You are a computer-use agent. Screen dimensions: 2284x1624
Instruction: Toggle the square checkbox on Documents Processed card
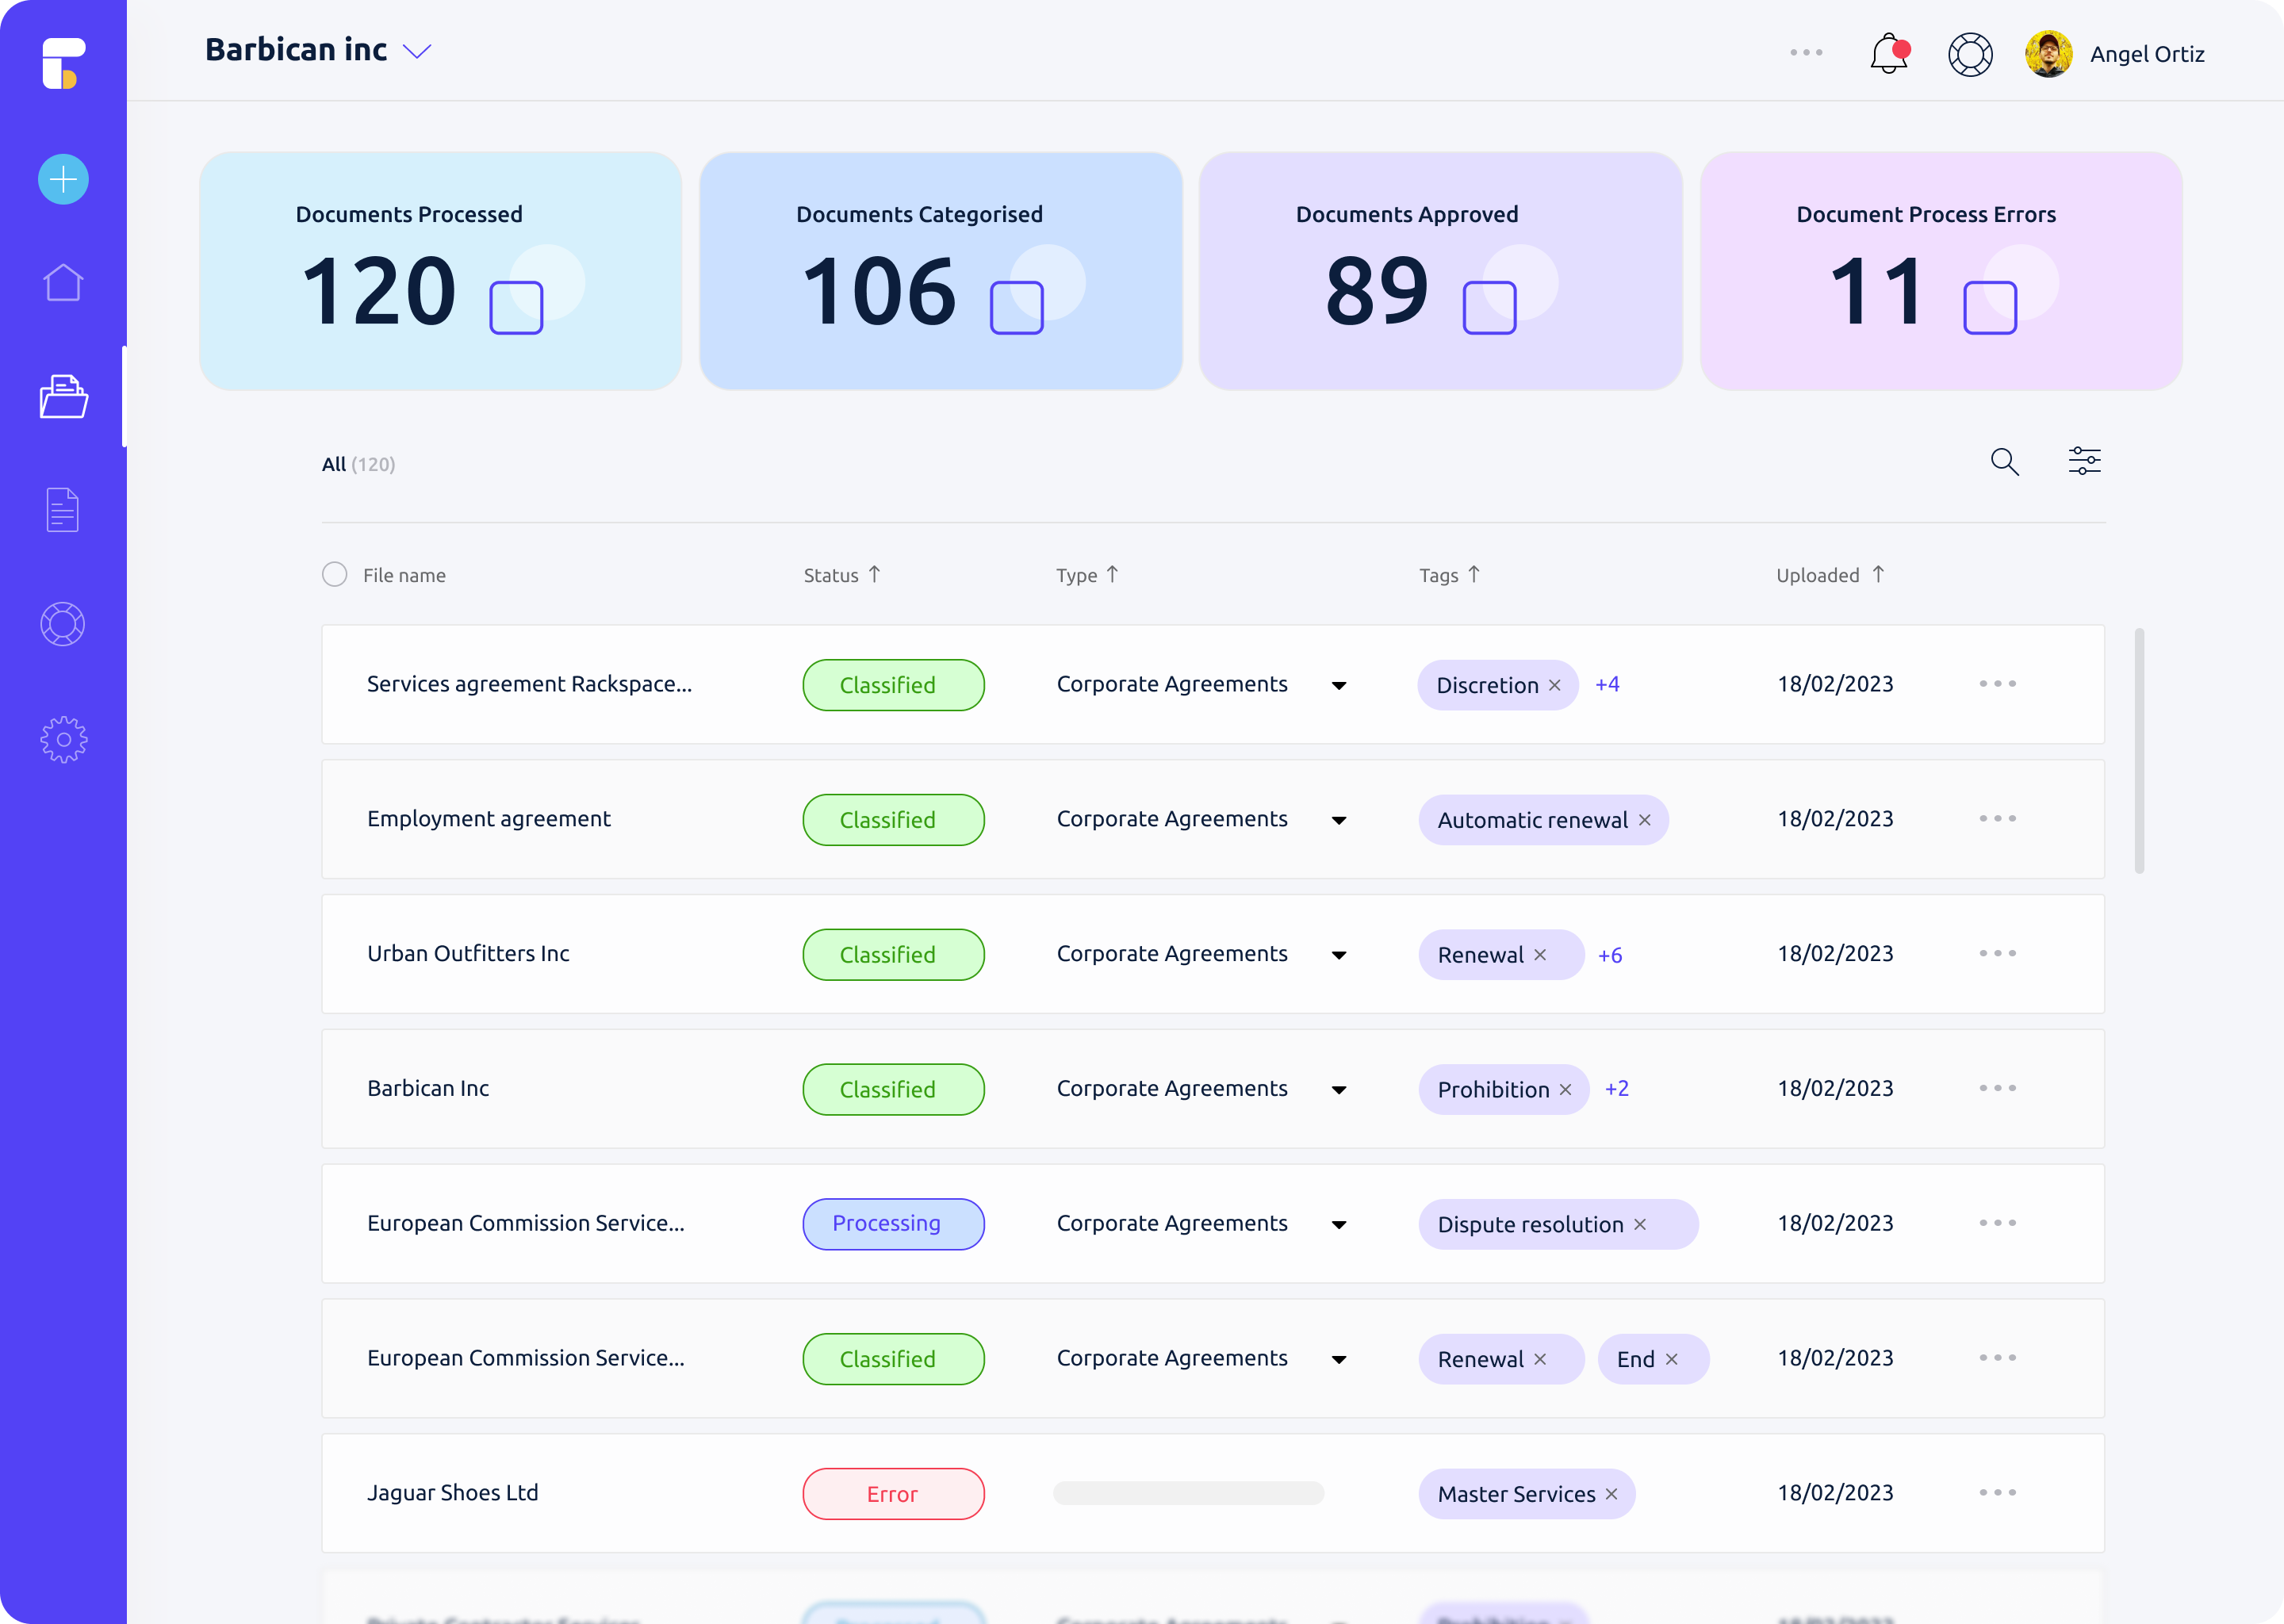(516, 308)
